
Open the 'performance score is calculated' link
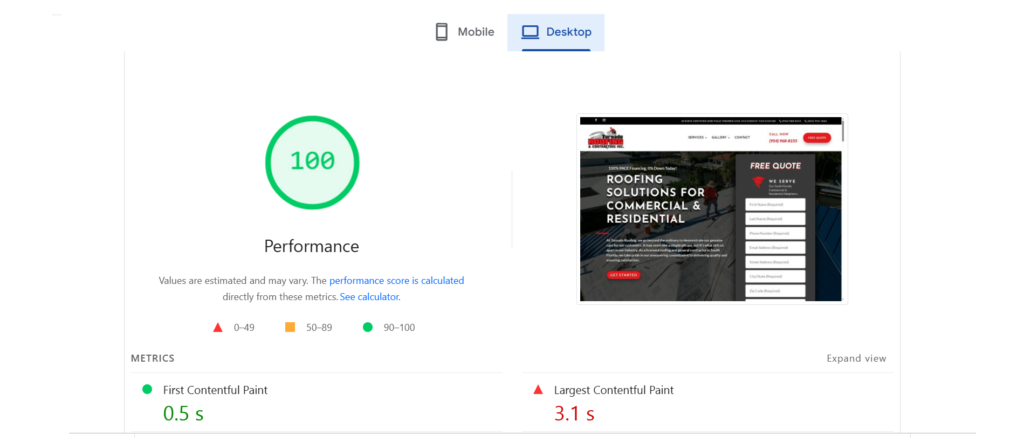click(x=396, y=281)
